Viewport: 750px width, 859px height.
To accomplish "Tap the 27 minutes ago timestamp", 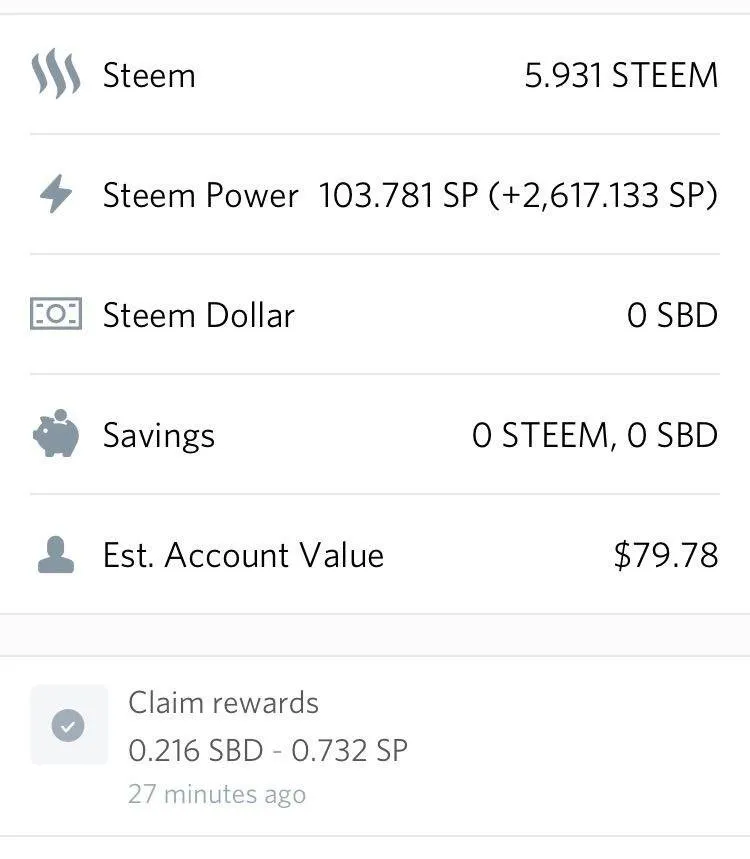I will pyautogui.click(x=217, y=794).
